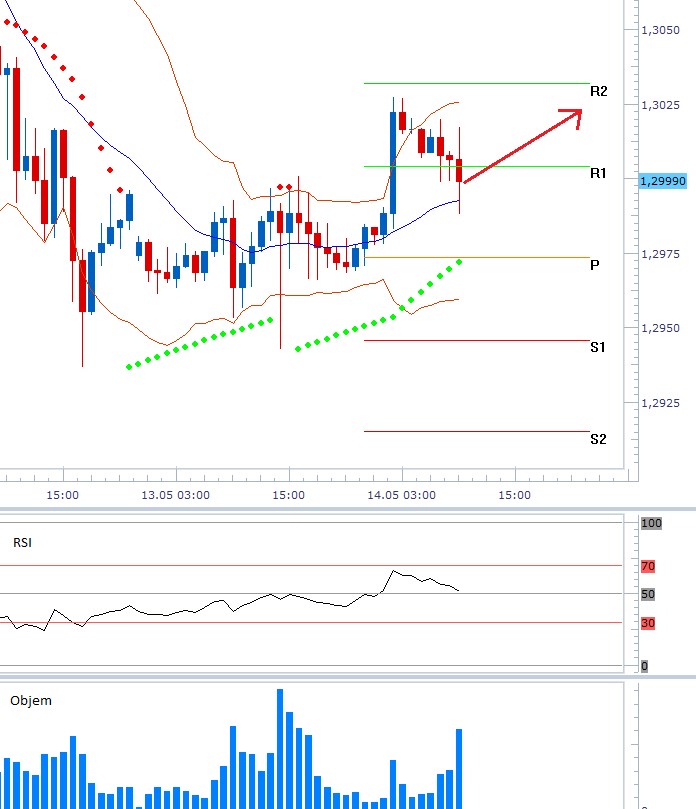Click the orange pivot P line
This screenshot has height=809, width=696.
click(477, 257)
